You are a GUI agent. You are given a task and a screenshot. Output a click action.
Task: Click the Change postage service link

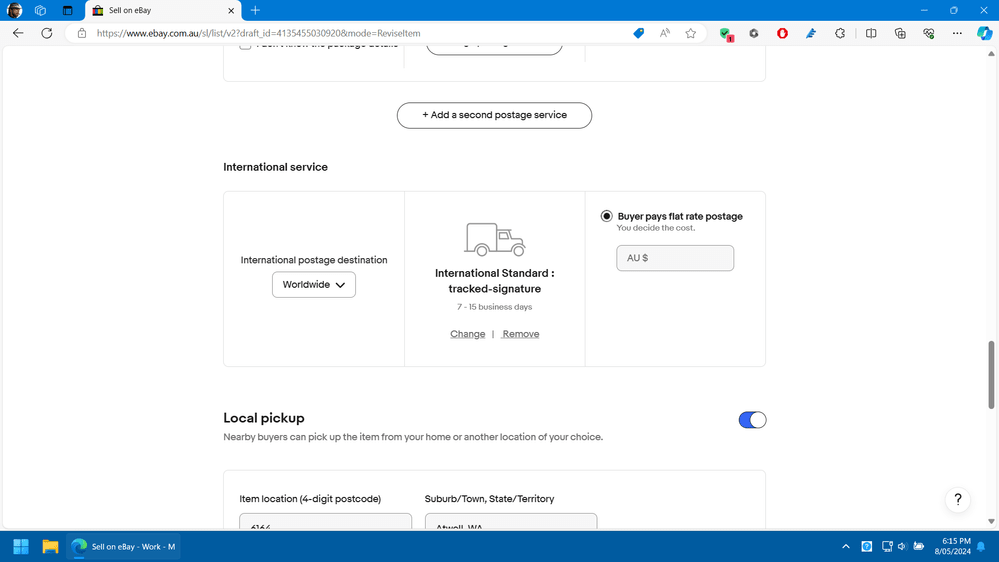coord(468,334)
